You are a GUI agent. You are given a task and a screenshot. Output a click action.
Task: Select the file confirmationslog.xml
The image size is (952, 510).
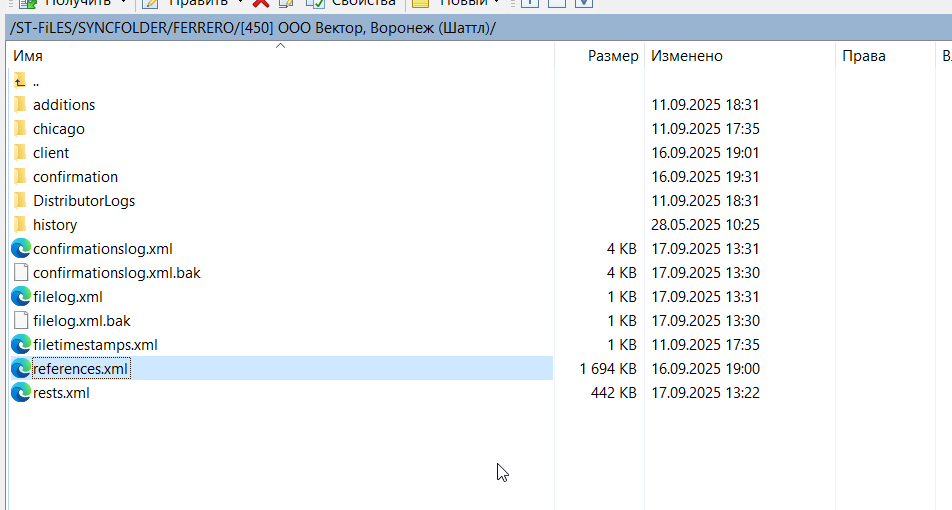point(103,248)
